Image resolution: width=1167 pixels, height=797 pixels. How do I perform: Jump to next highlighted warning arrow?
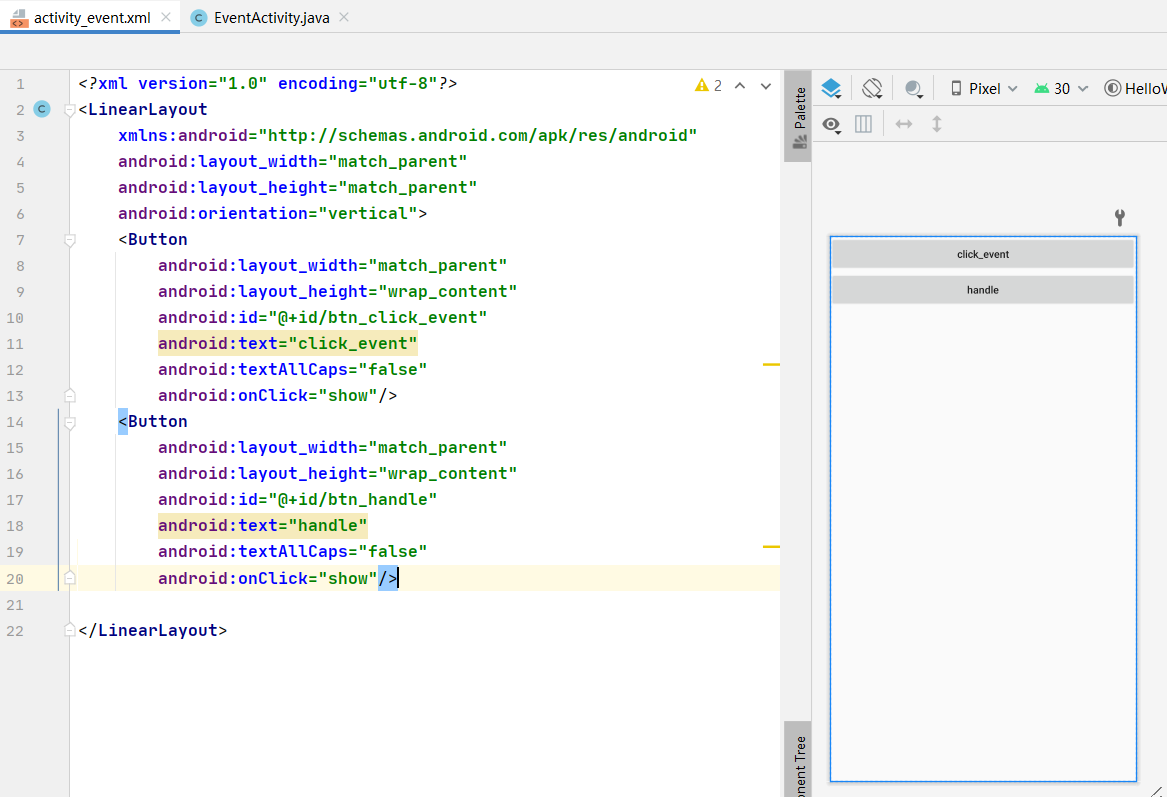point(765,86)
